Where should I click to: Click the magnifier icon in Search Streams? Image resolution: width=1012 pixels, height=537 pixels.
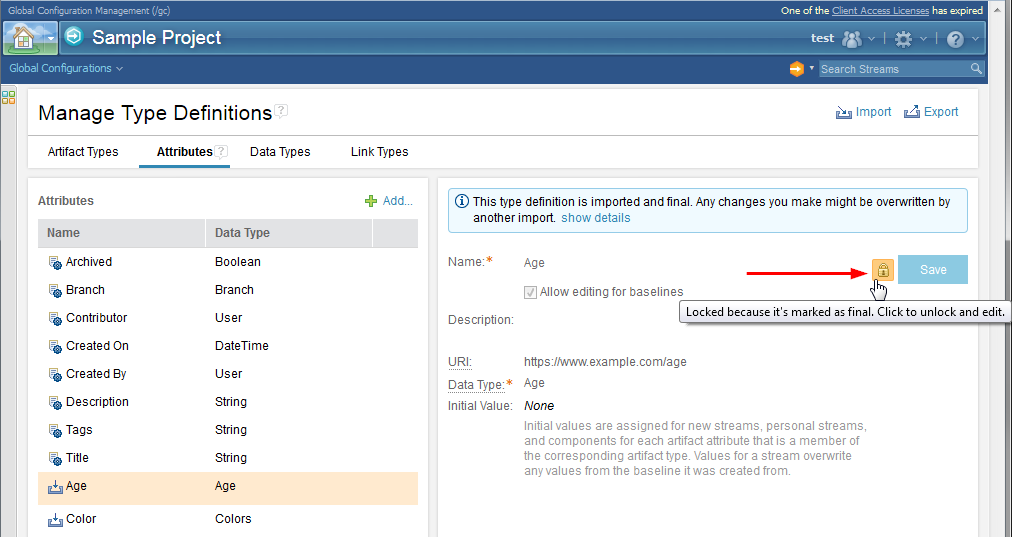tap(976, 69)
